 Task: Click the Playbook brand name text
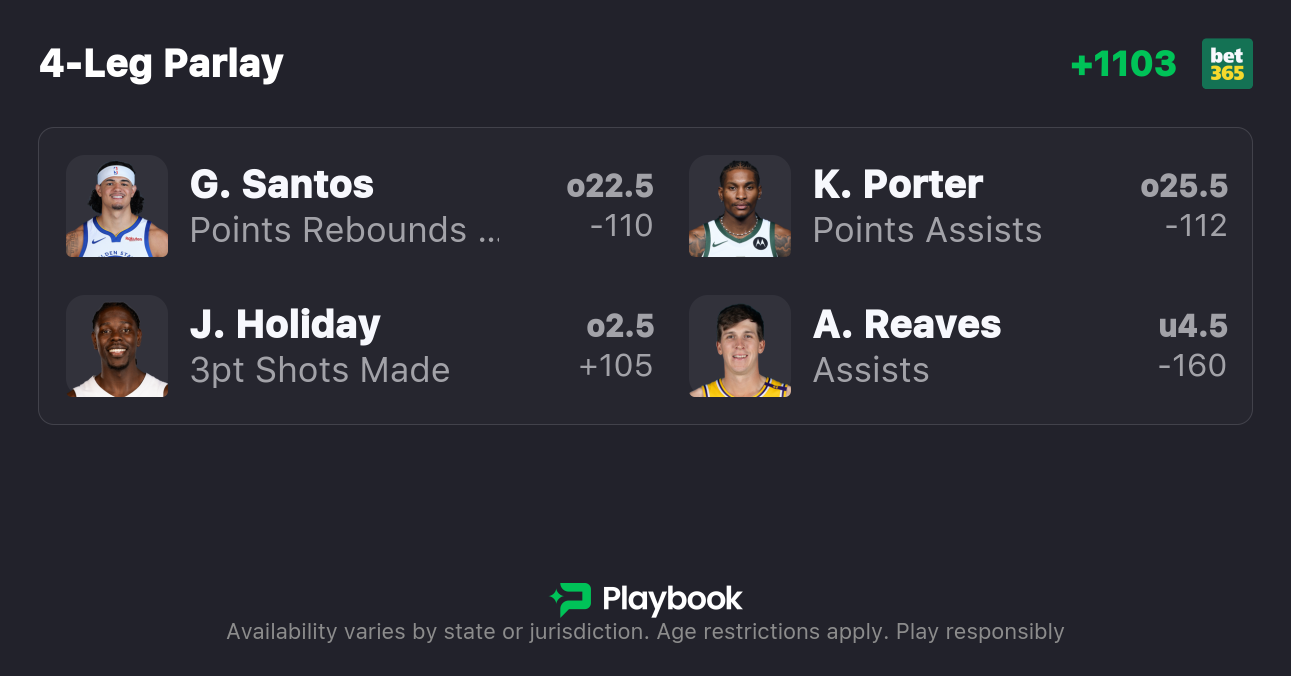click(672, 600)
